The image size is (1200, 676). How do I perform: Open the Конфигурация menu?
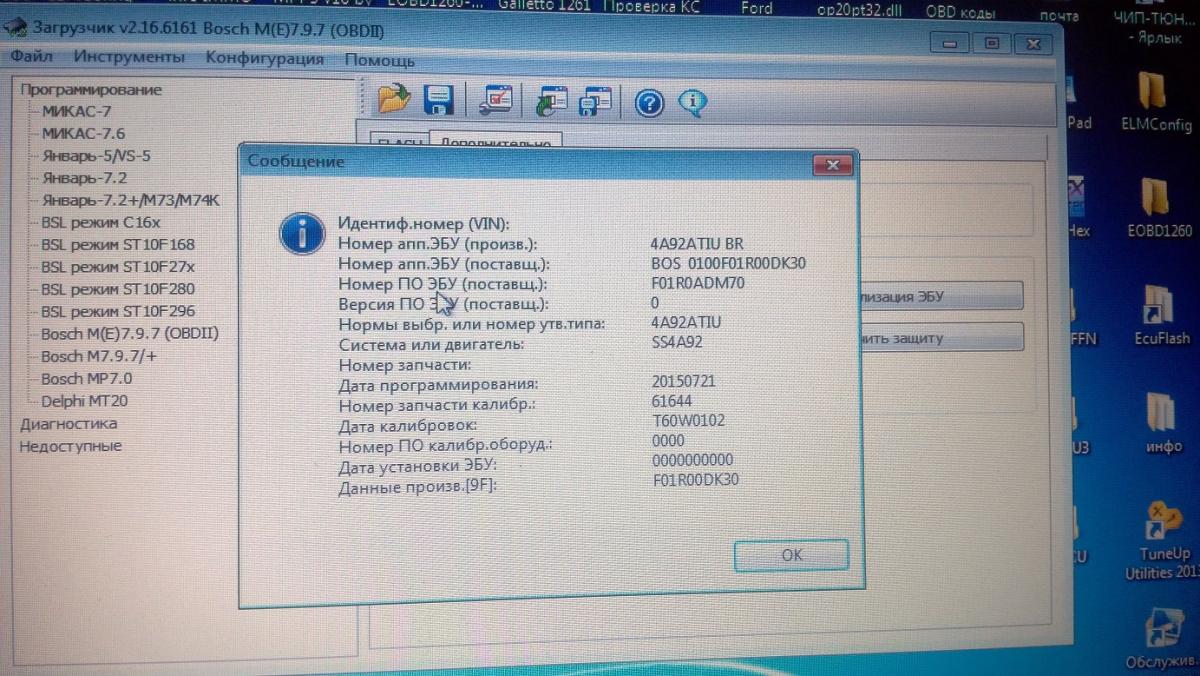click(x=264, y=58)
